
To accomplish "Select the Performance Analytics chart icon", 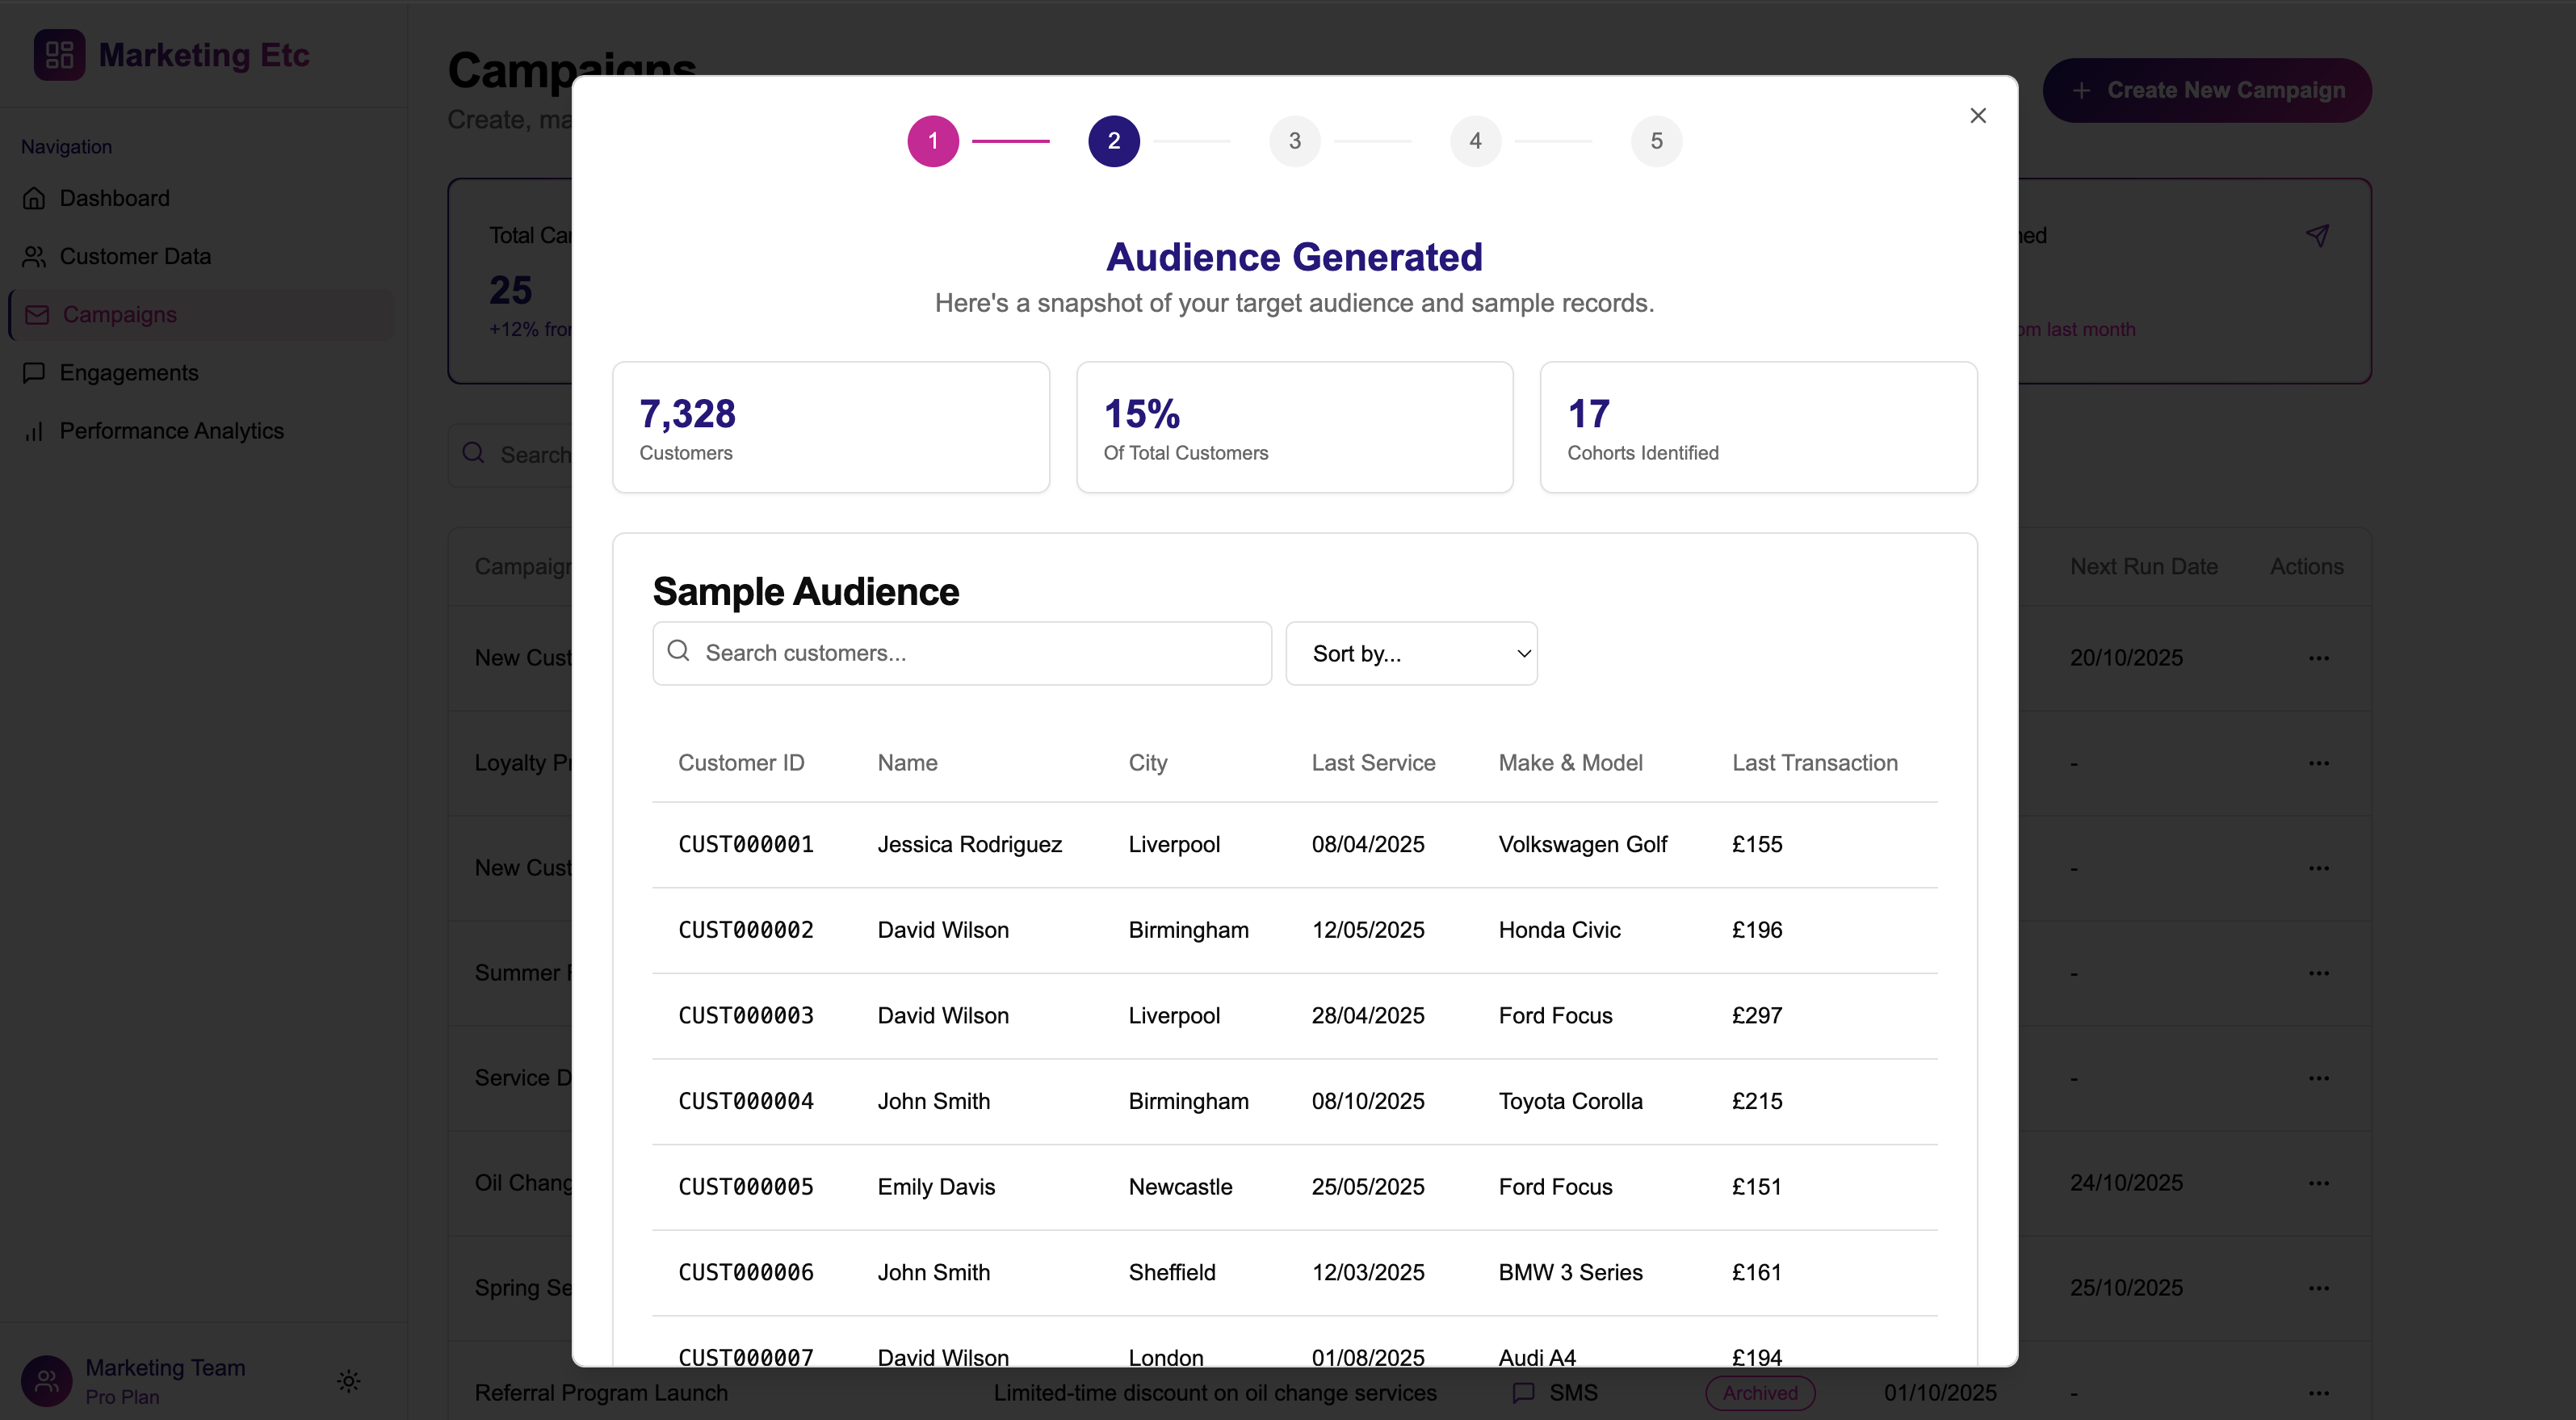I will coord(35,431).
